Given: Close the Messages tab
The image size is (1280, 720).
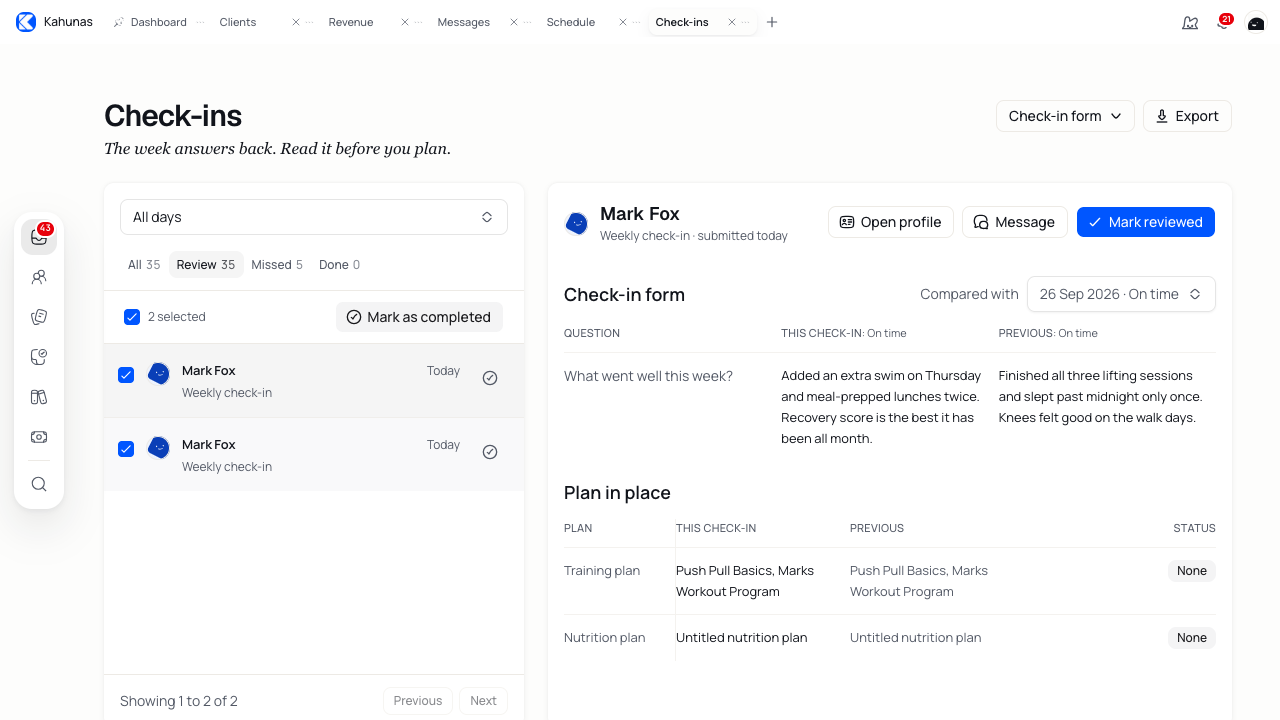Looking at the screenshot, I should pyautogui.click(x=514, y=22).
